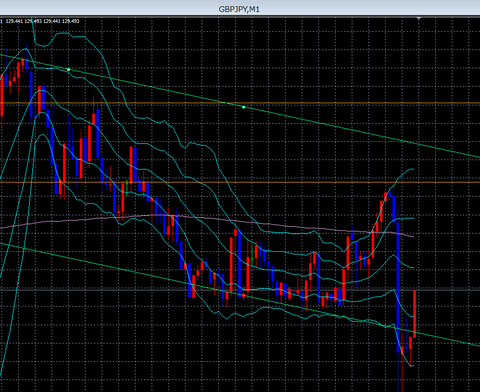The height and width of the screenshot is (392, 480).
Task: Select the chart shift triangle marker
Action: 419,19
